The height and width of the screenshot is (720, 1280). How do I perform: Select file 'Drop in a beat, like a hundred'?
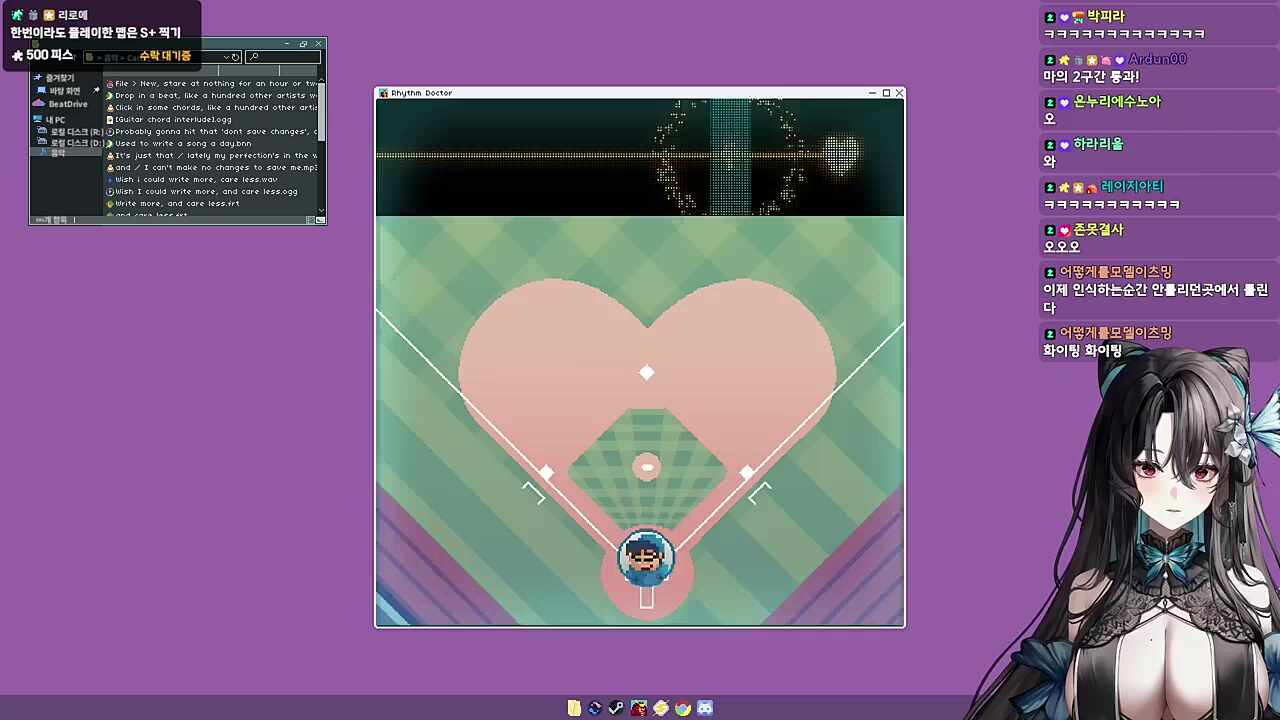tap(212, 96)
